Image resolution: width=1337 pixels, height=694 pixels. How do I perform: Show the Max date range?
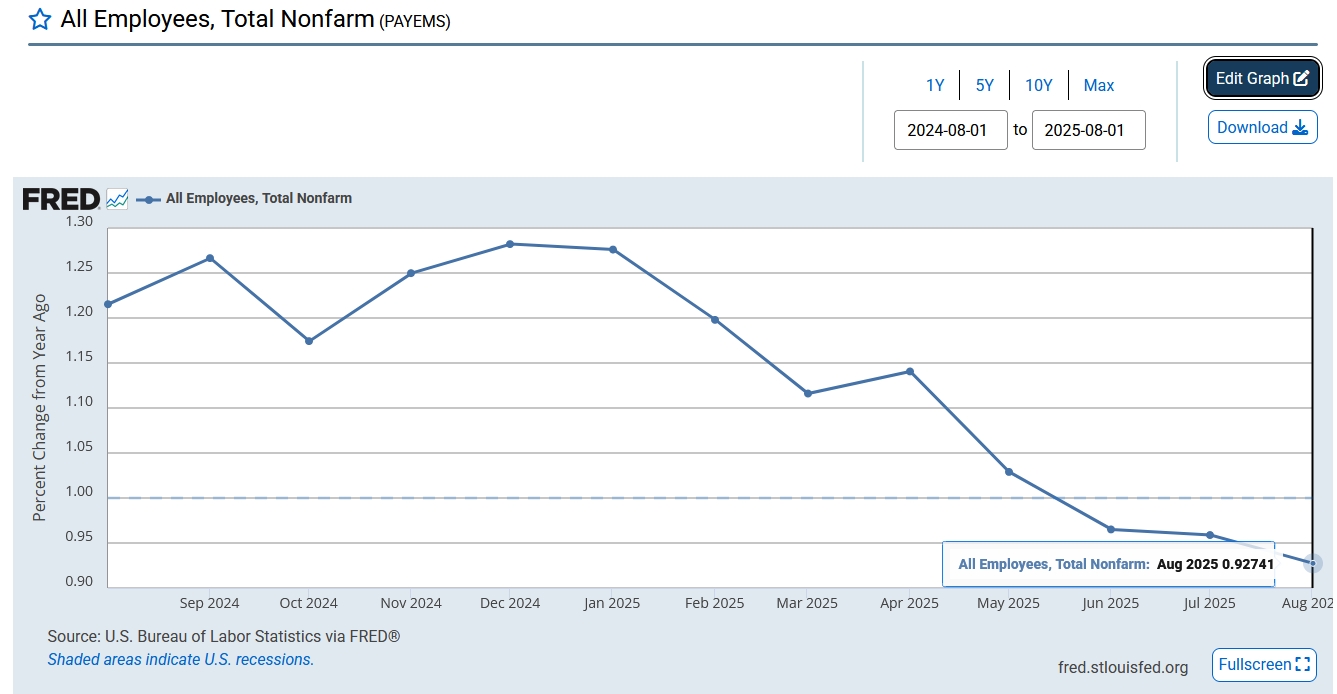click(x=1099, y=86)
